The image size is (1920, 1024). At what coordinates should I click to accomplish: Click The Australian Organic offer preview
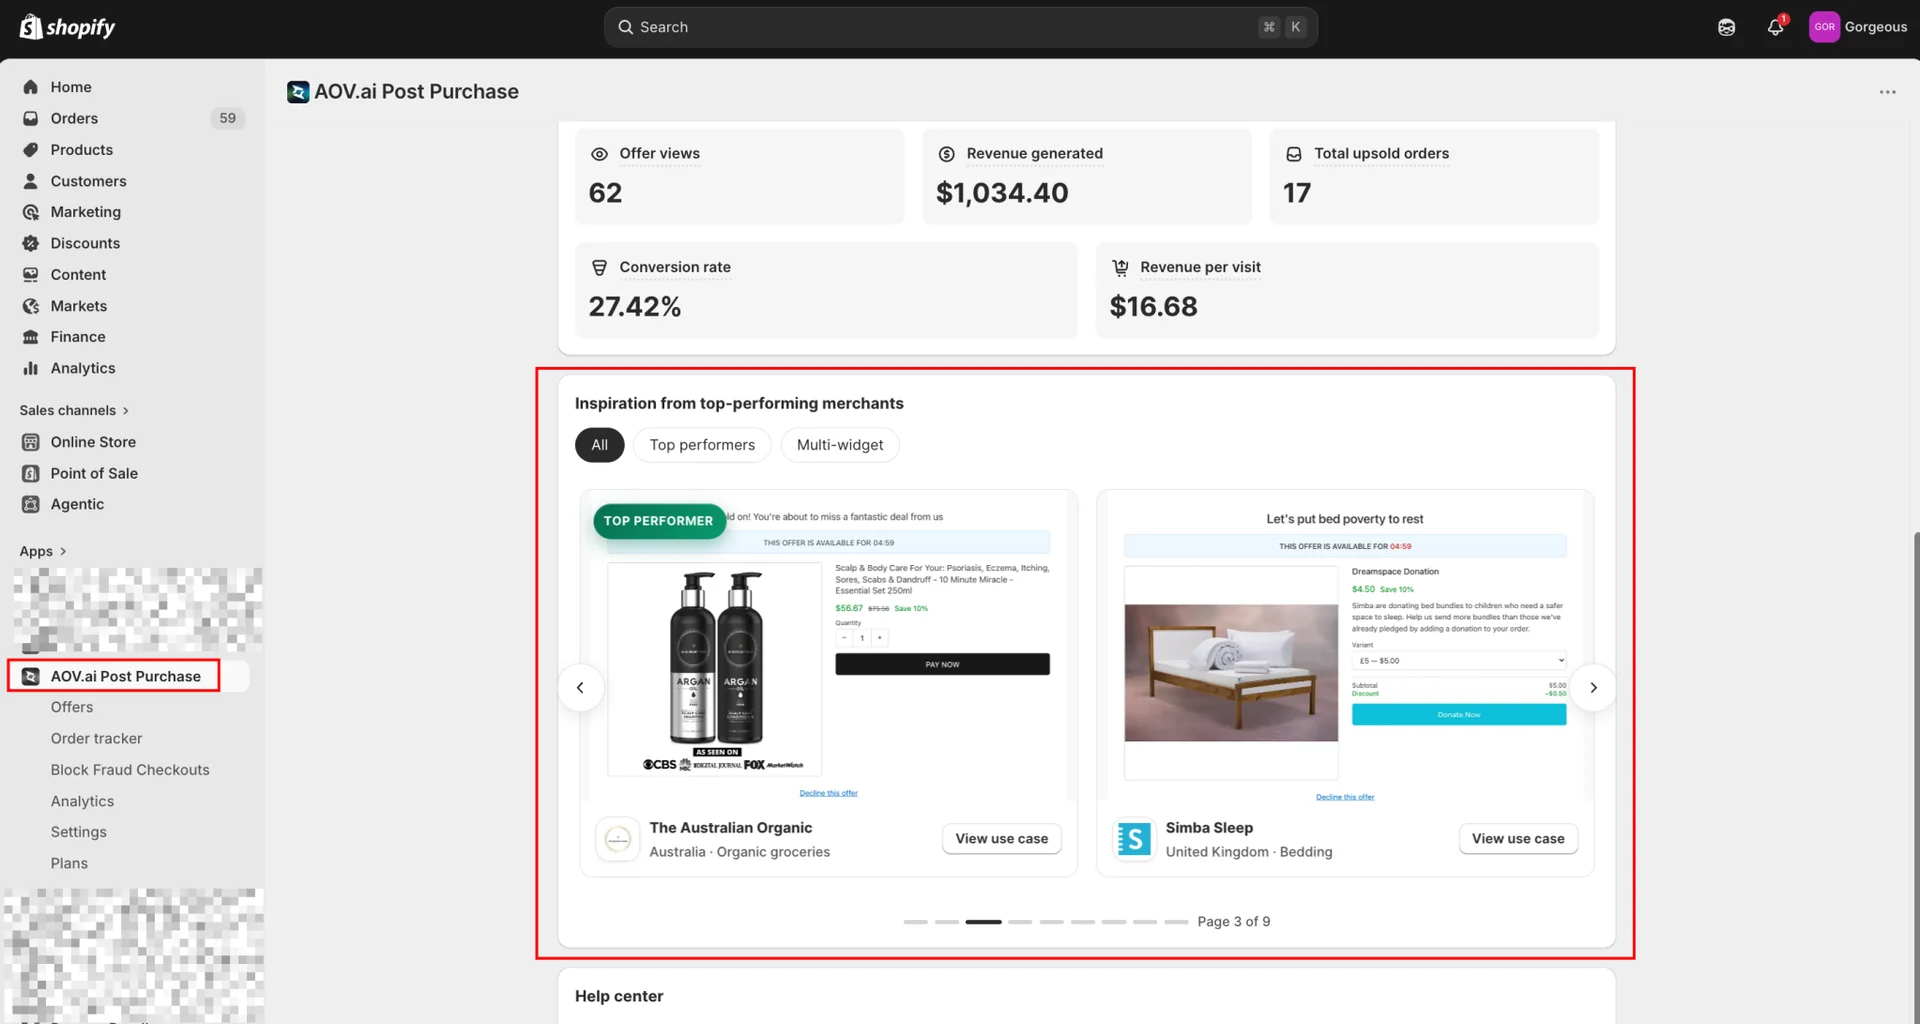(x=829, y=646)
